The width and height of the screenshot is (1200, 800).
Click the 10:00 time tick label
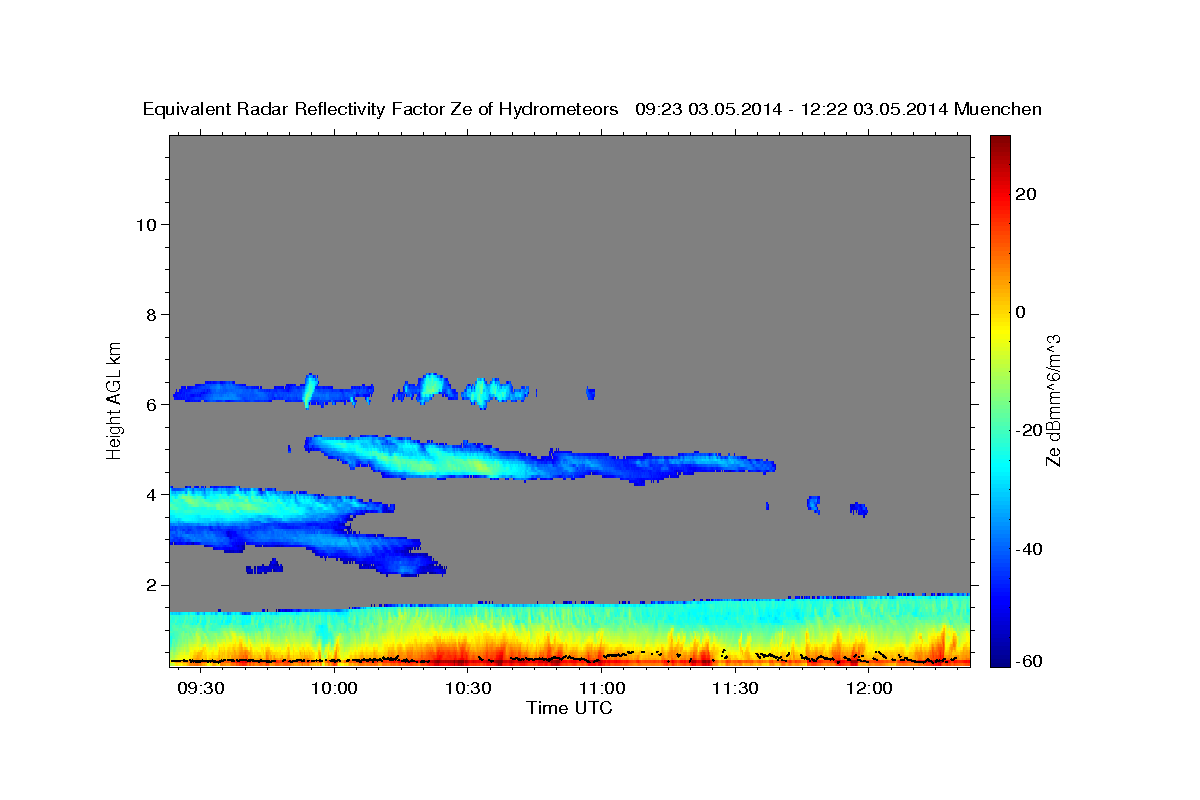coord(335,690)
